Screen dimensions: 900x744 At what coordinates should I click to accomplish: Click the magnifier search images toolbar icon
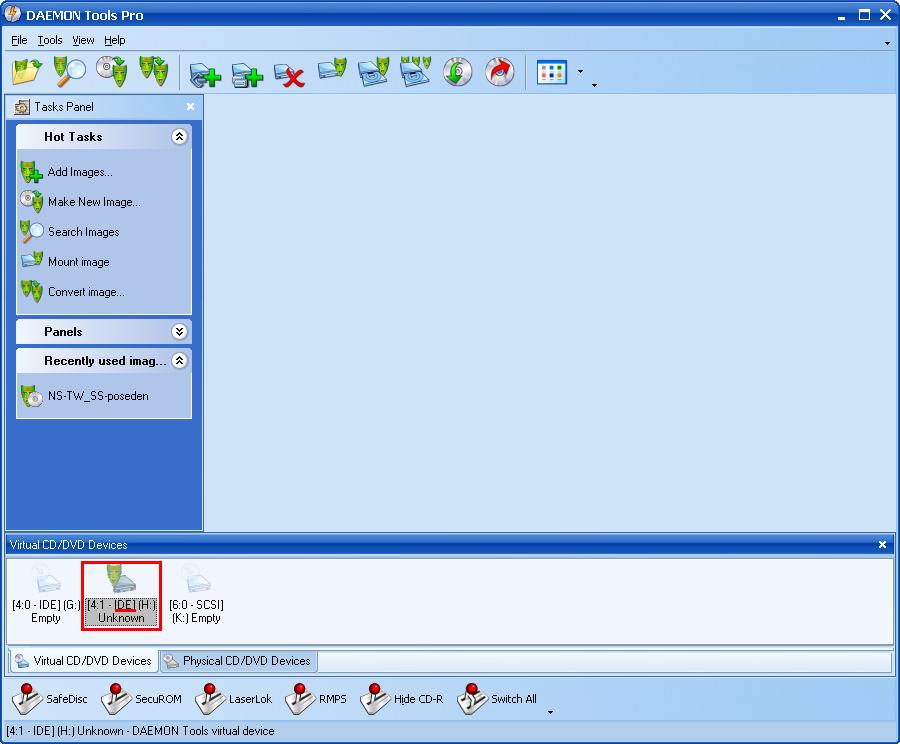pos(69,72)
